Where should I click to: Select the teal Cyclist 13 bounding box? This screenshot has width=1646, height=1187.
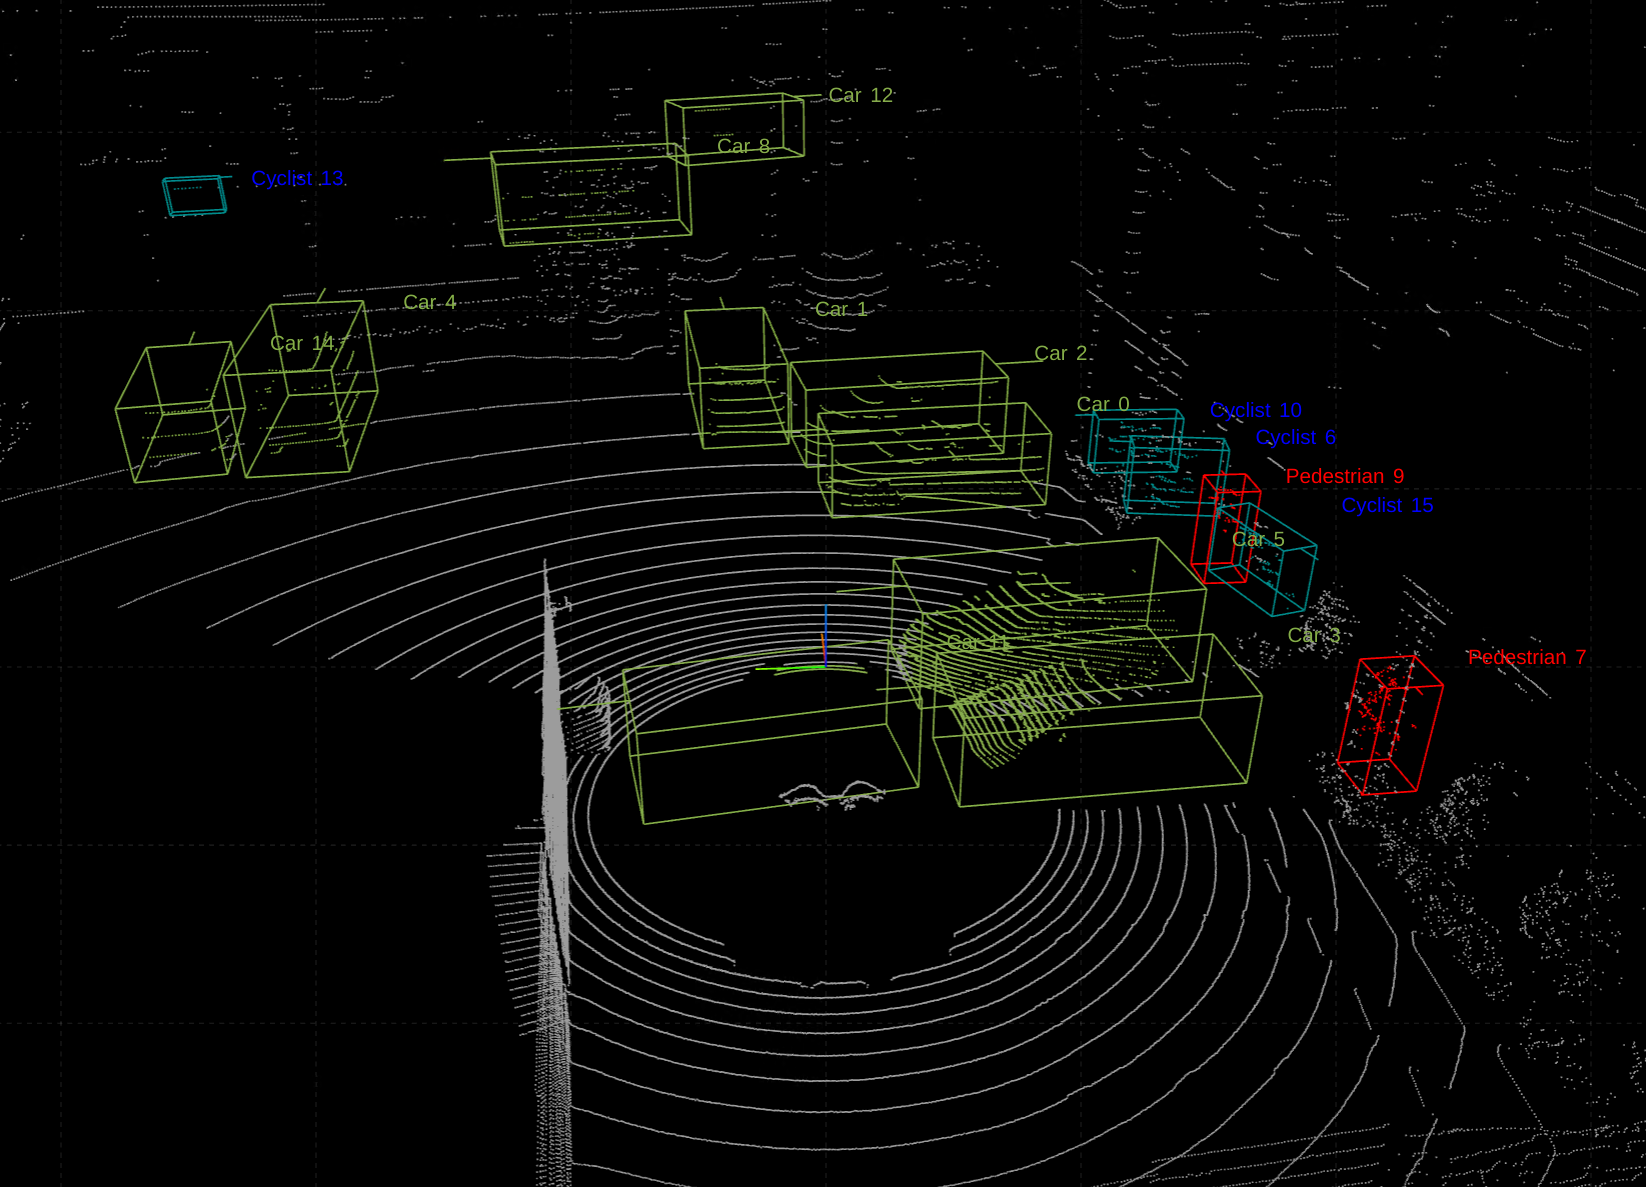195,195
